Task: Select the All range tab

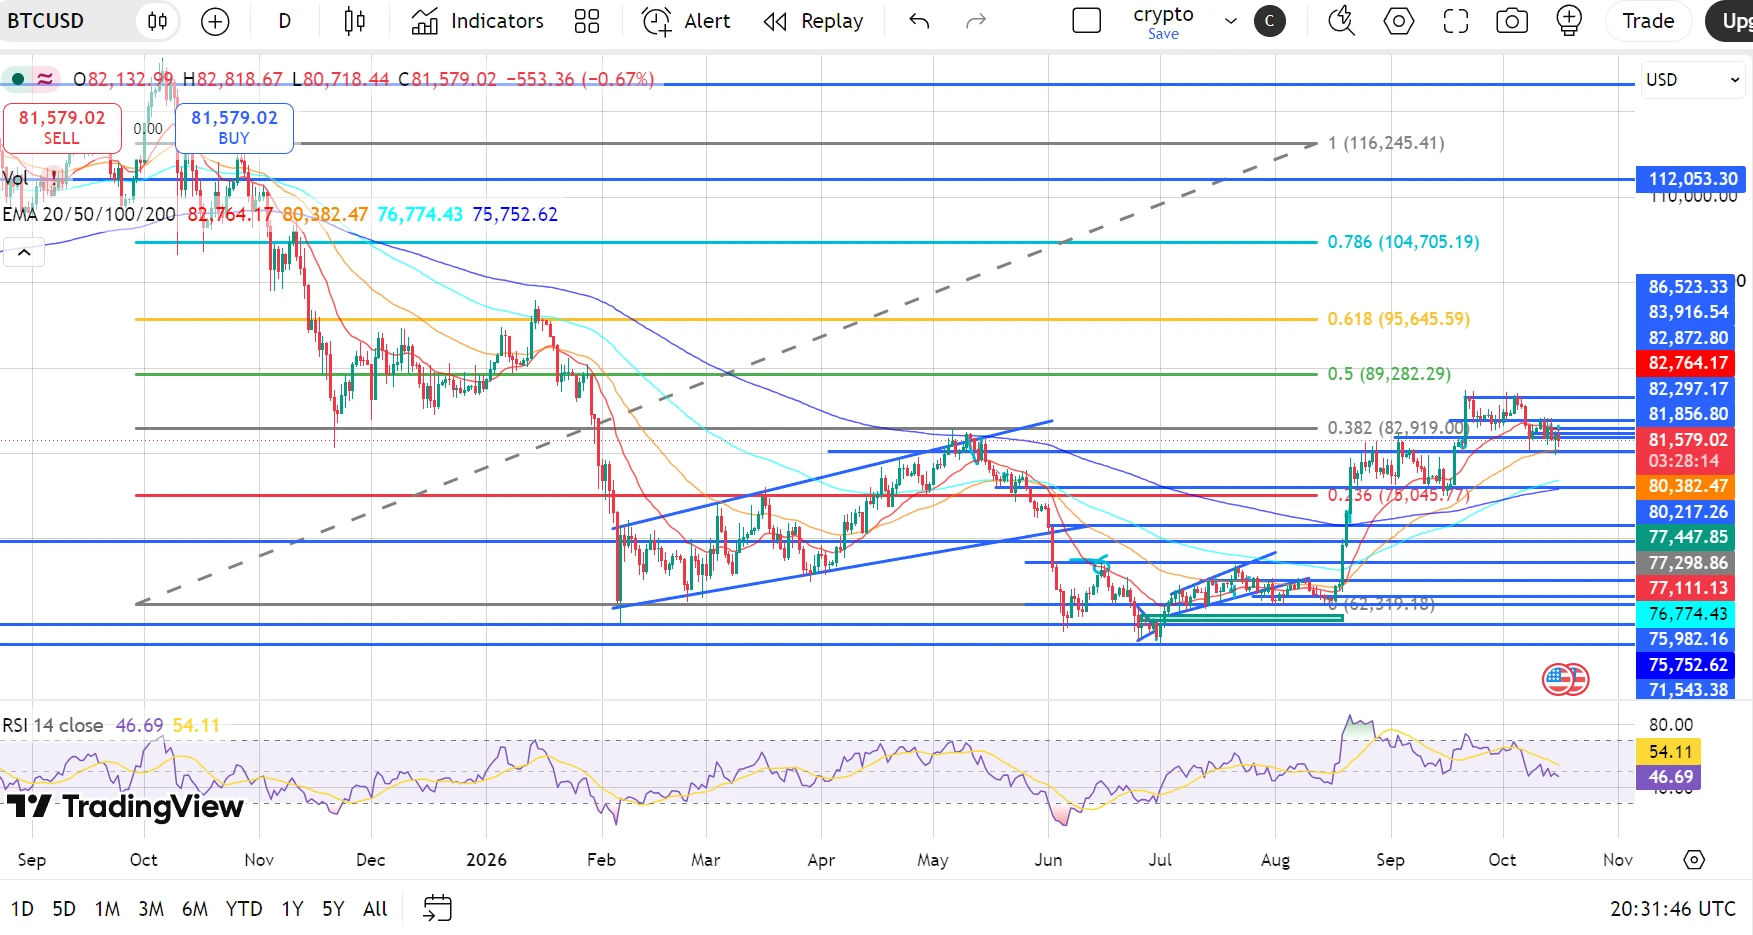Action: (x=375, y=909)
